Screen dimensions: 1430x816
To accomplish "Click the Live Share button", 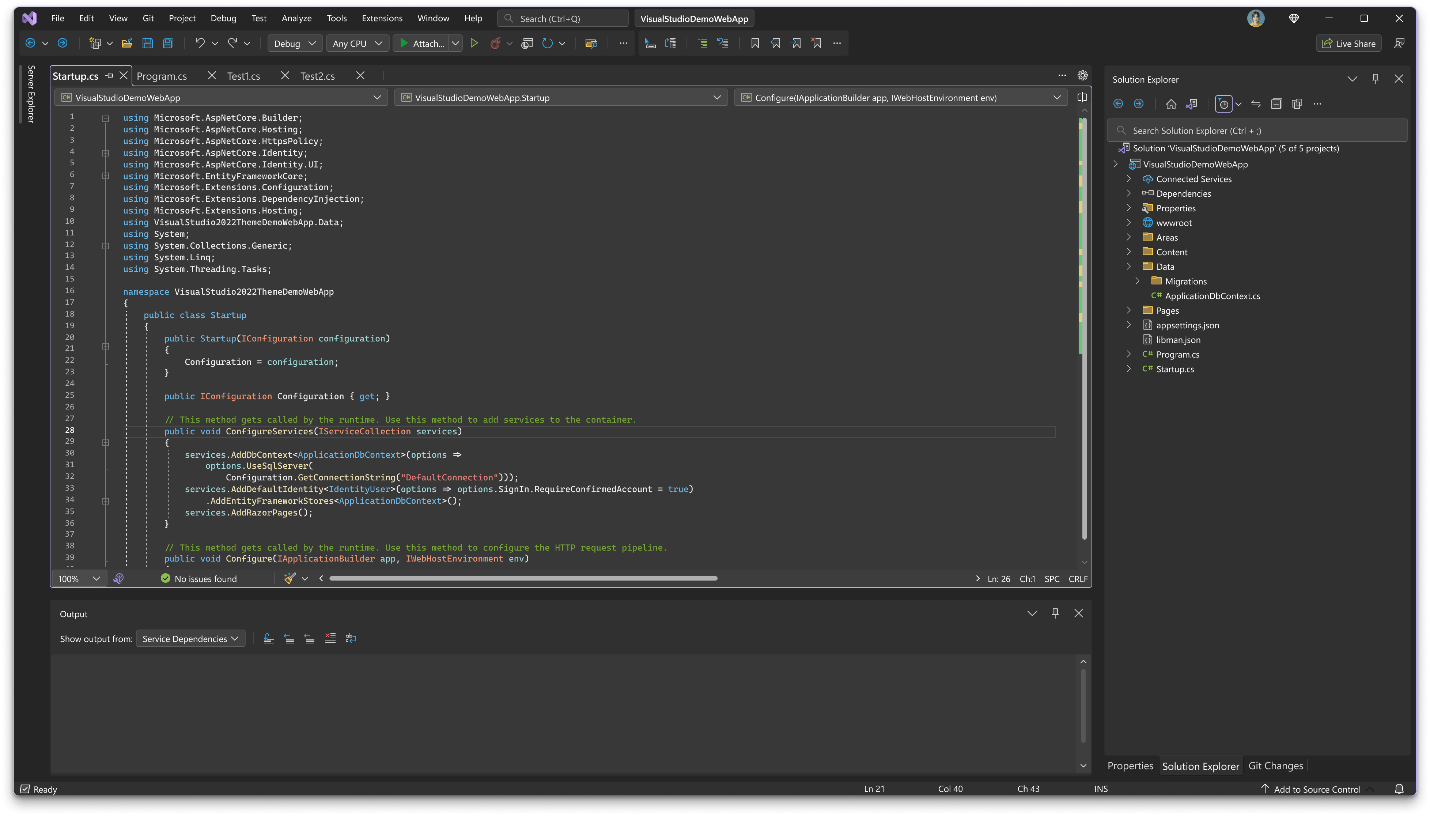I will (x=1348, y=43).
